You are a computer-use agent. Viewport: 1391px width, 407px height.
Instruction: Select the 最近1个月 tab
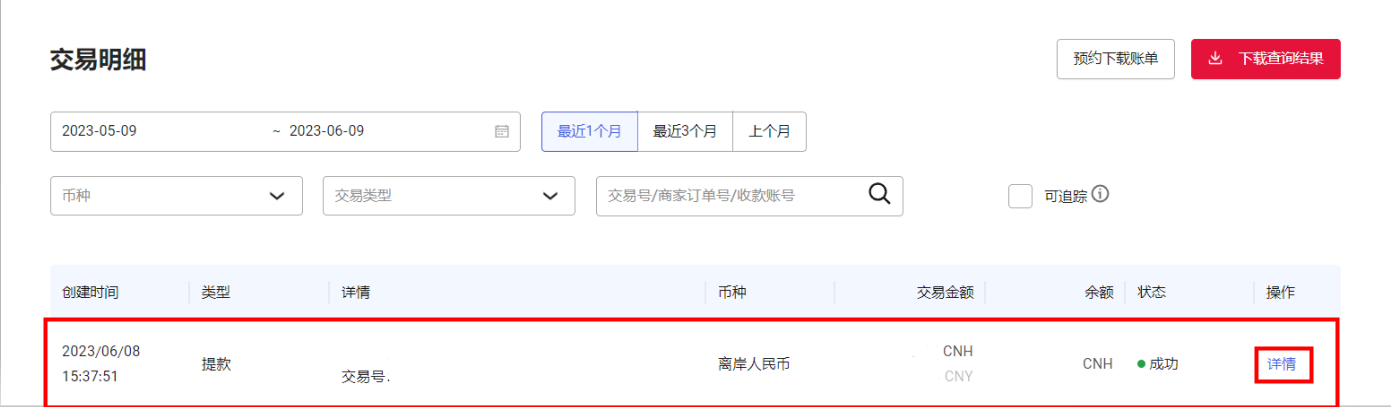(x=590, y=132)
